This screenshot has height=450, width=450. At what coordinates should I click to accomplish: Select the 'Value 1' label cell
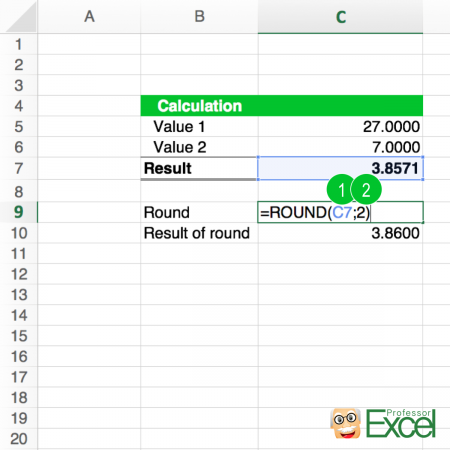[199, 127]
